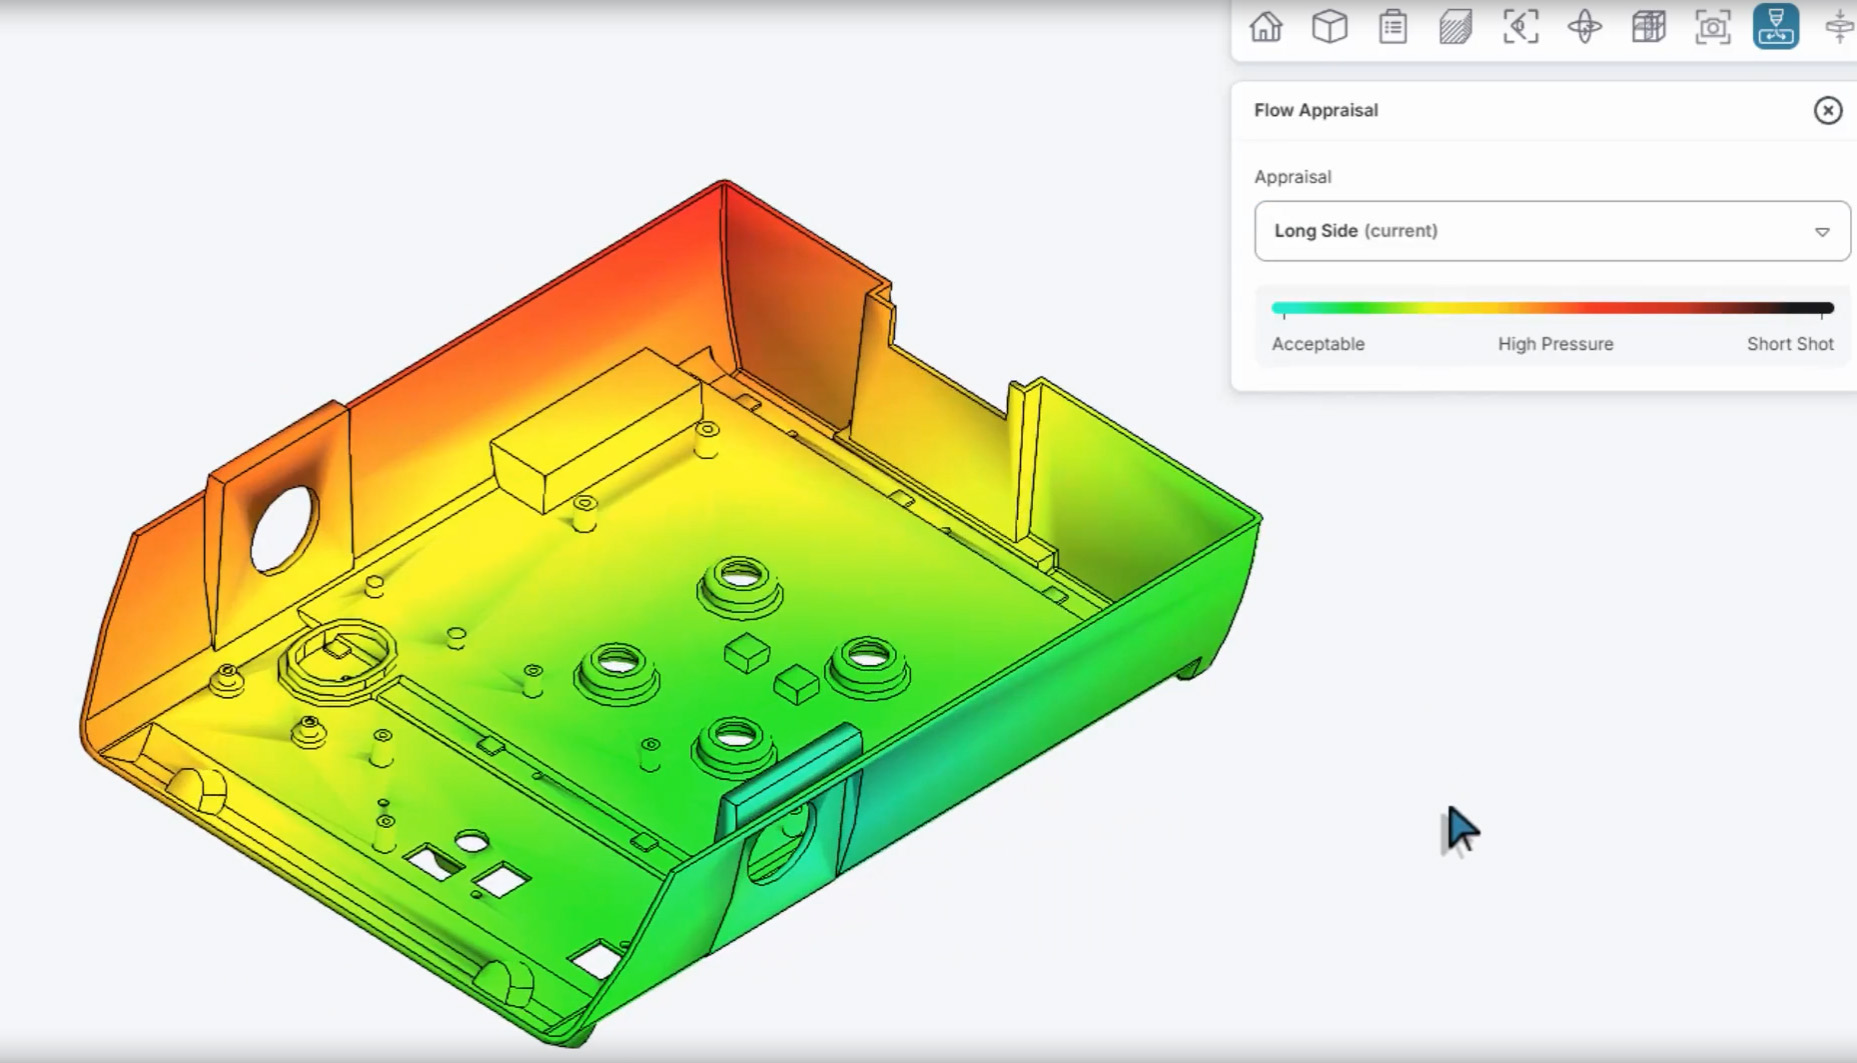Click the Acceptable legend label
This screenshot has height=1063, width=1857.
(x=1317, y=344)
